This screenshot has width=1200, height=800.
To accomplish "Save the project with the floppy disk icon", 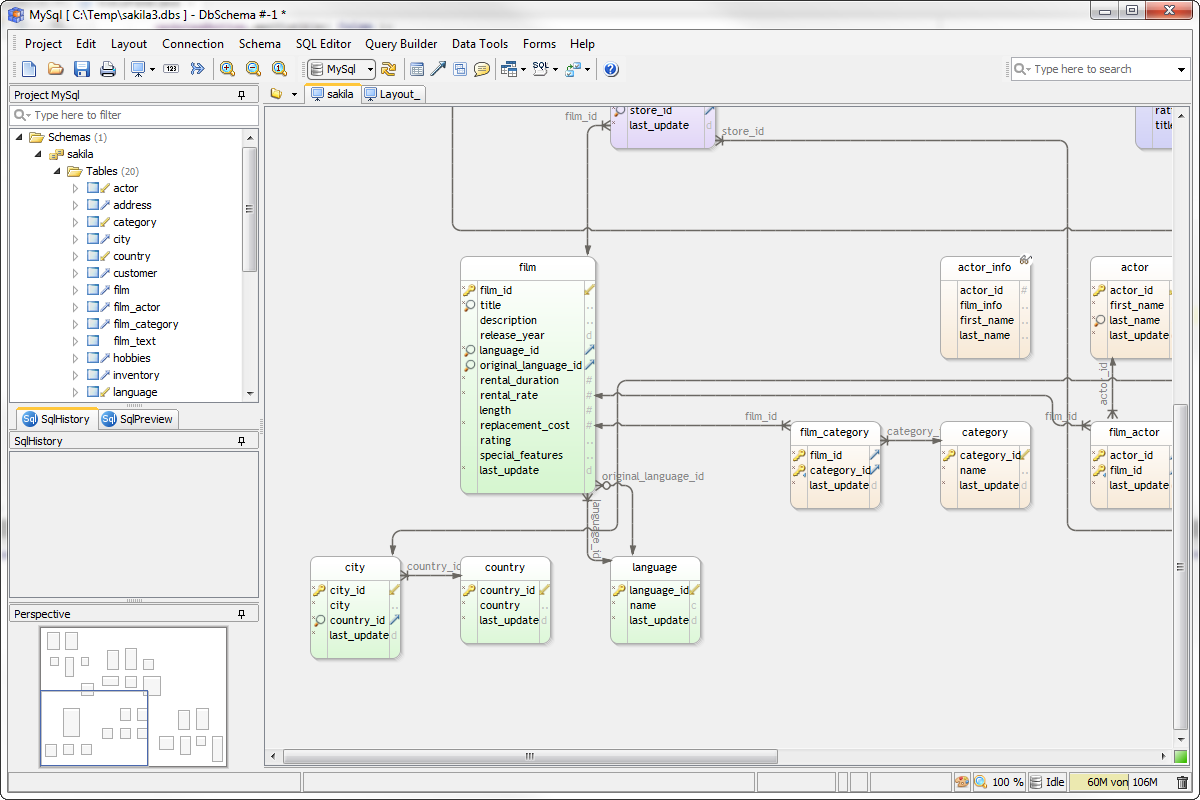I will (x=82, y=69).
